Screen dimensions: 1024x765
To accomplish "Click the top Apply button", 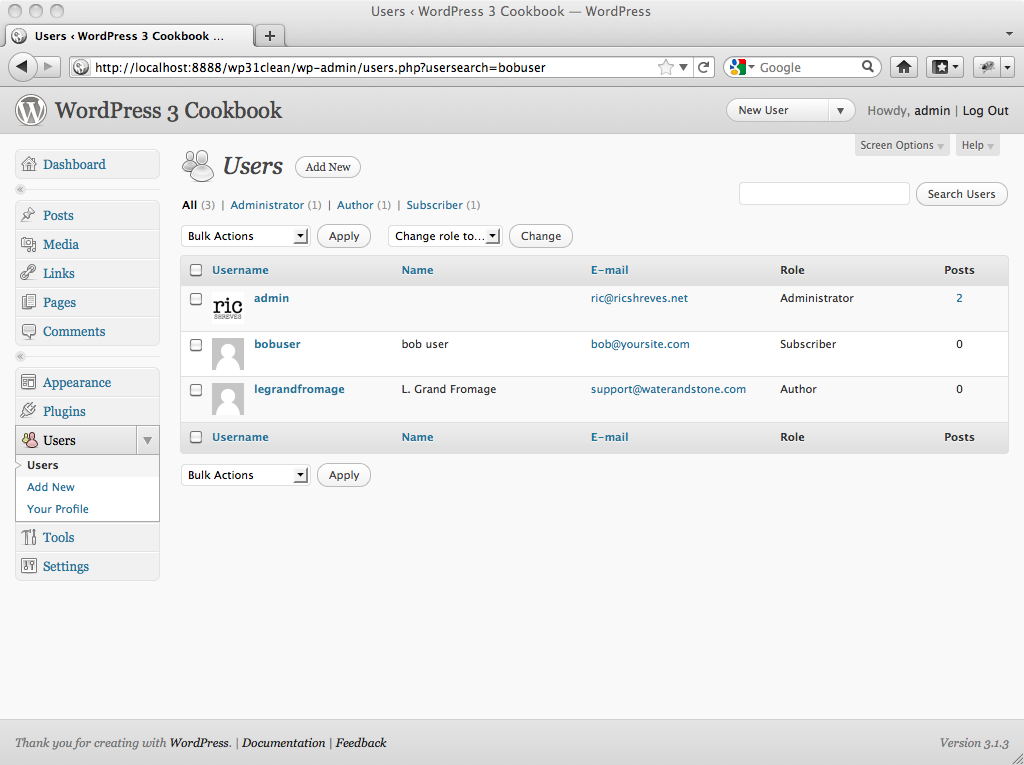I will coord(344,236).
